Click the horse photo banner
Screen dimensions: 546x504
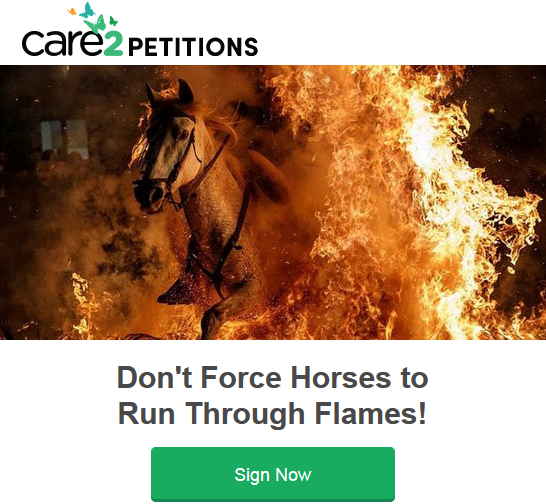click(273, 202)
